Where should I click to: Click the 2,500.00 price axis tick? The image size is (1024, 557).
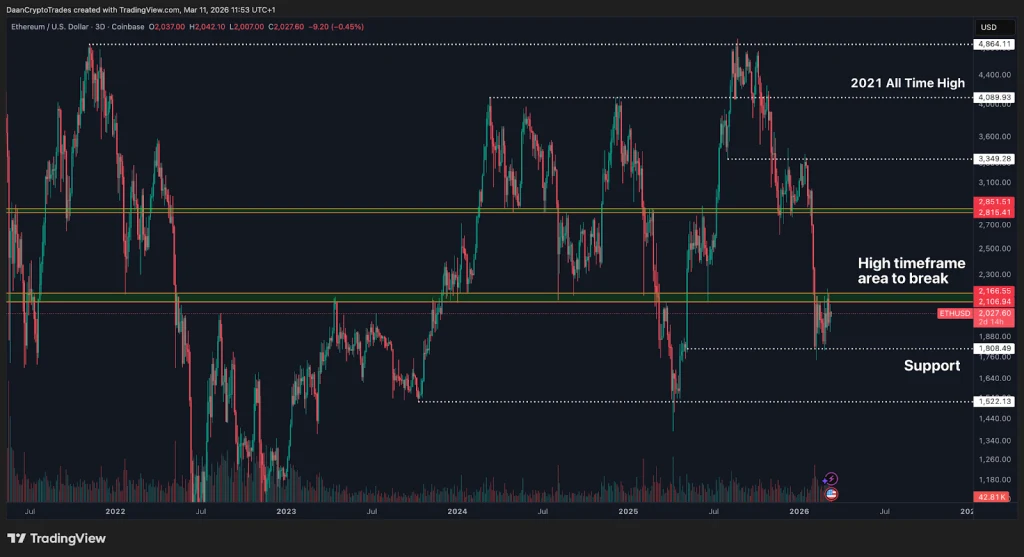tap(995, 249)
